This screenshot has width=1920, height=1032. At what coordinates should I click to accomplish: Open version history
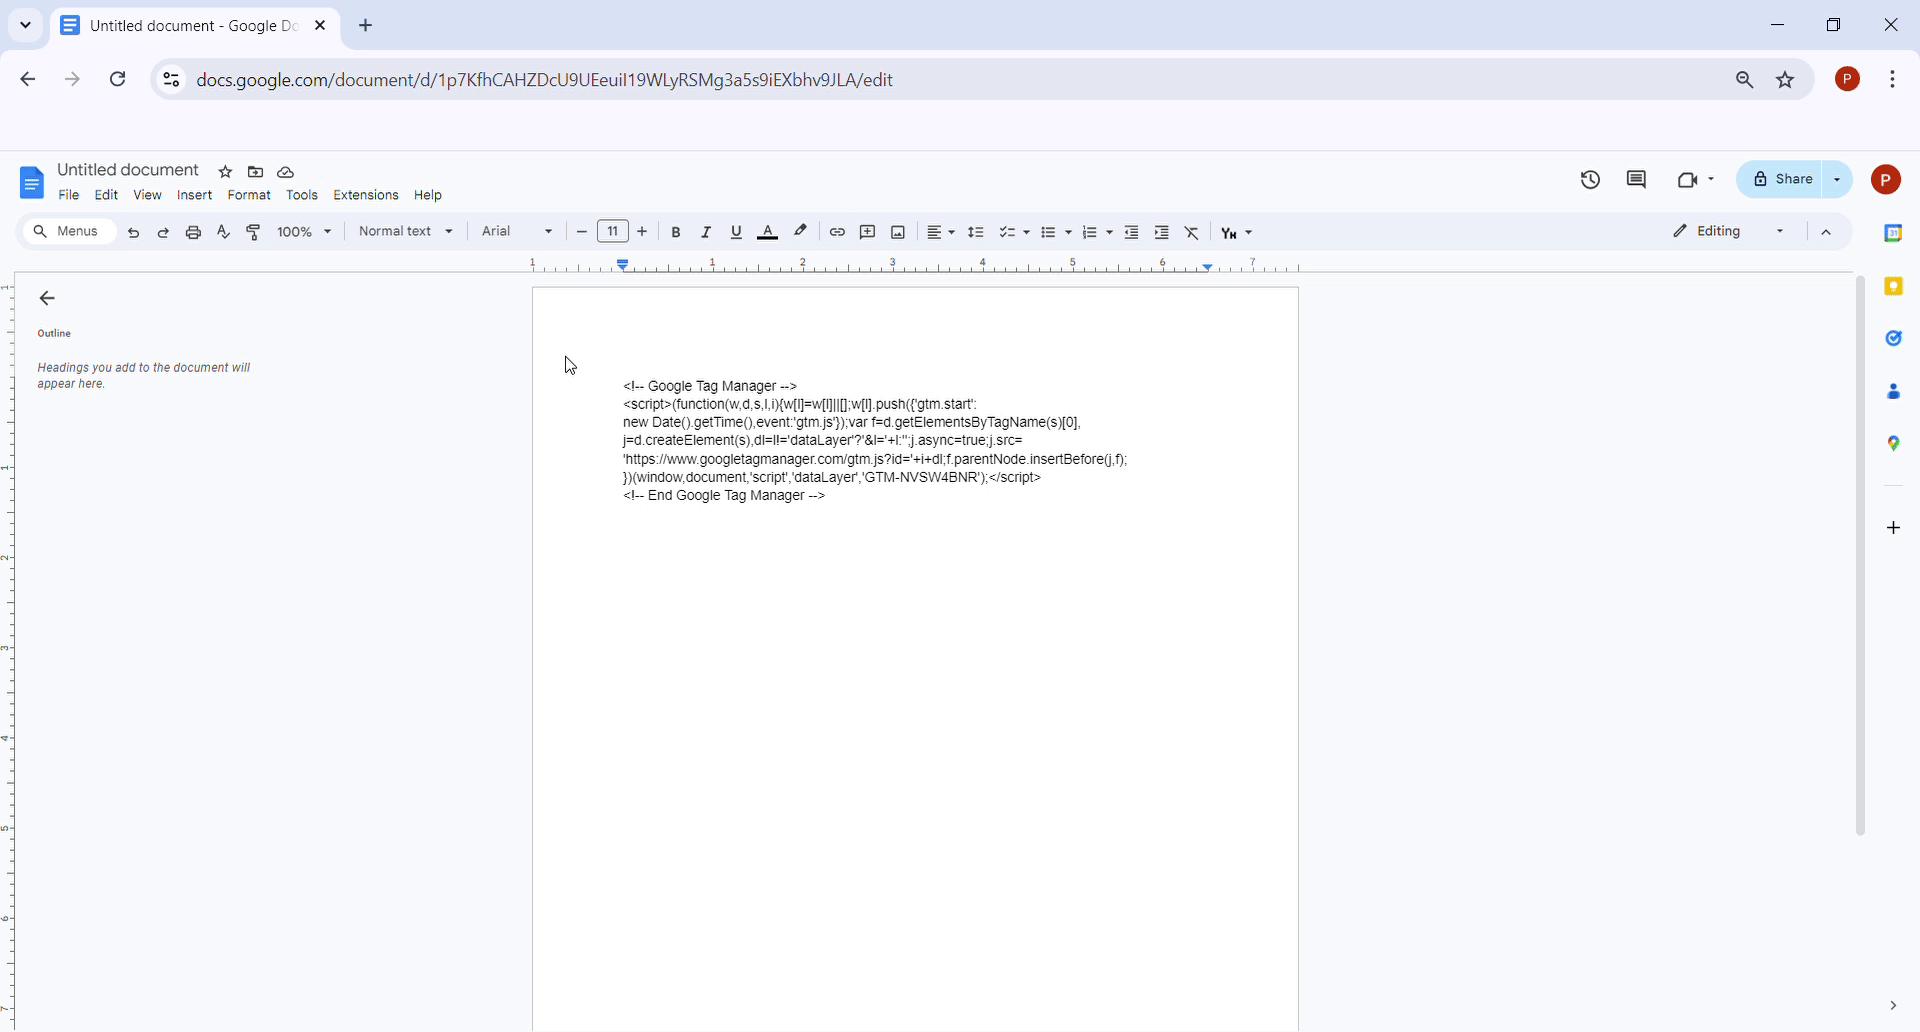(1591, 181)
